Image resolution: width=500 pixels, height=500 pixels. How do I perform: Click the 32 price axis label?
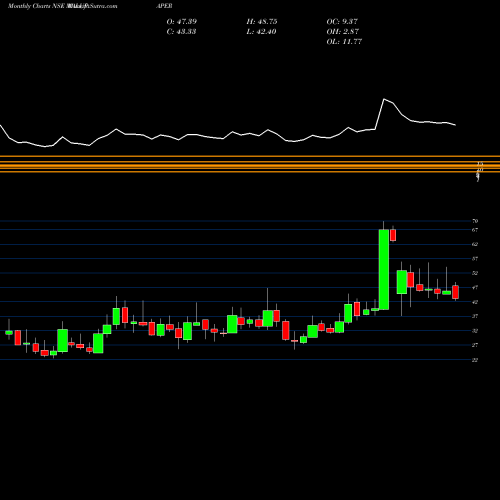475,331
